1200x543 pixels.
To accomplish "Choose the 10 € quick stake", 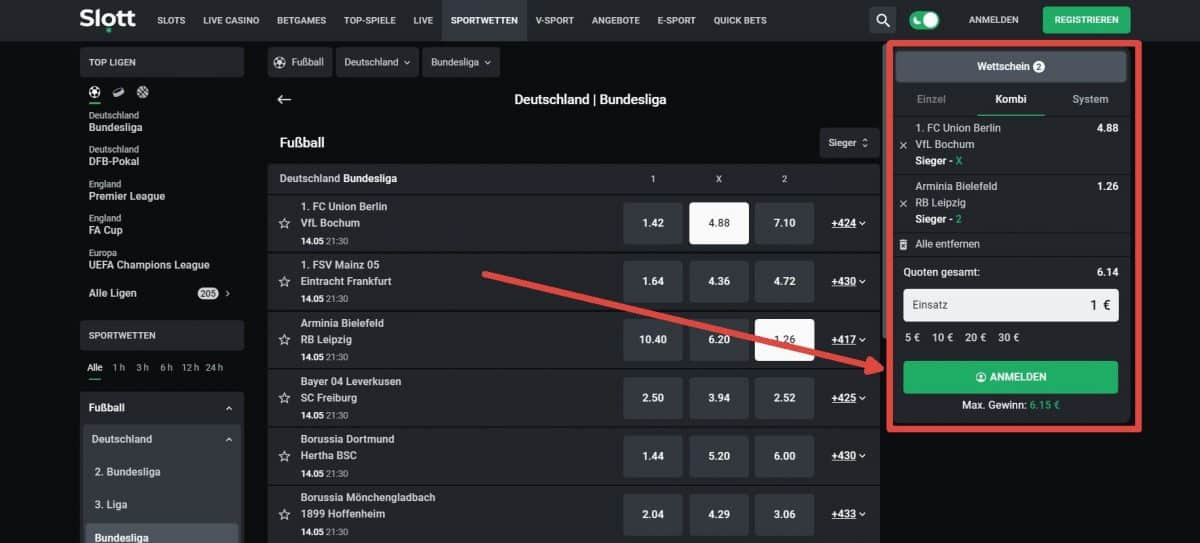I will point(942,337).
